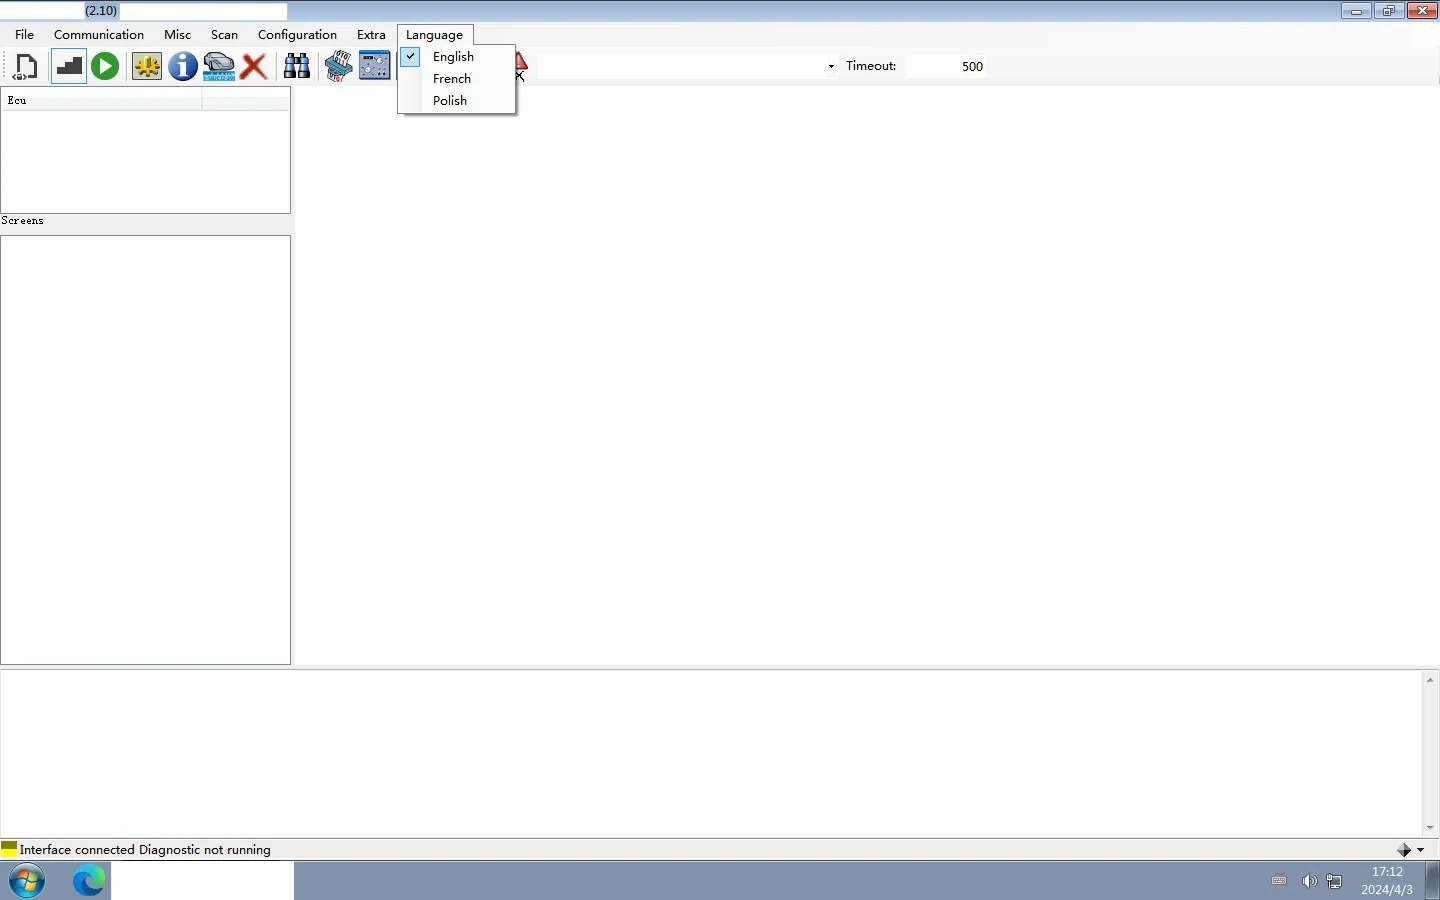The width and height of the screenshot is (1440, 900).
Task: Click the binary data printer icon
Action: point(338,67)
